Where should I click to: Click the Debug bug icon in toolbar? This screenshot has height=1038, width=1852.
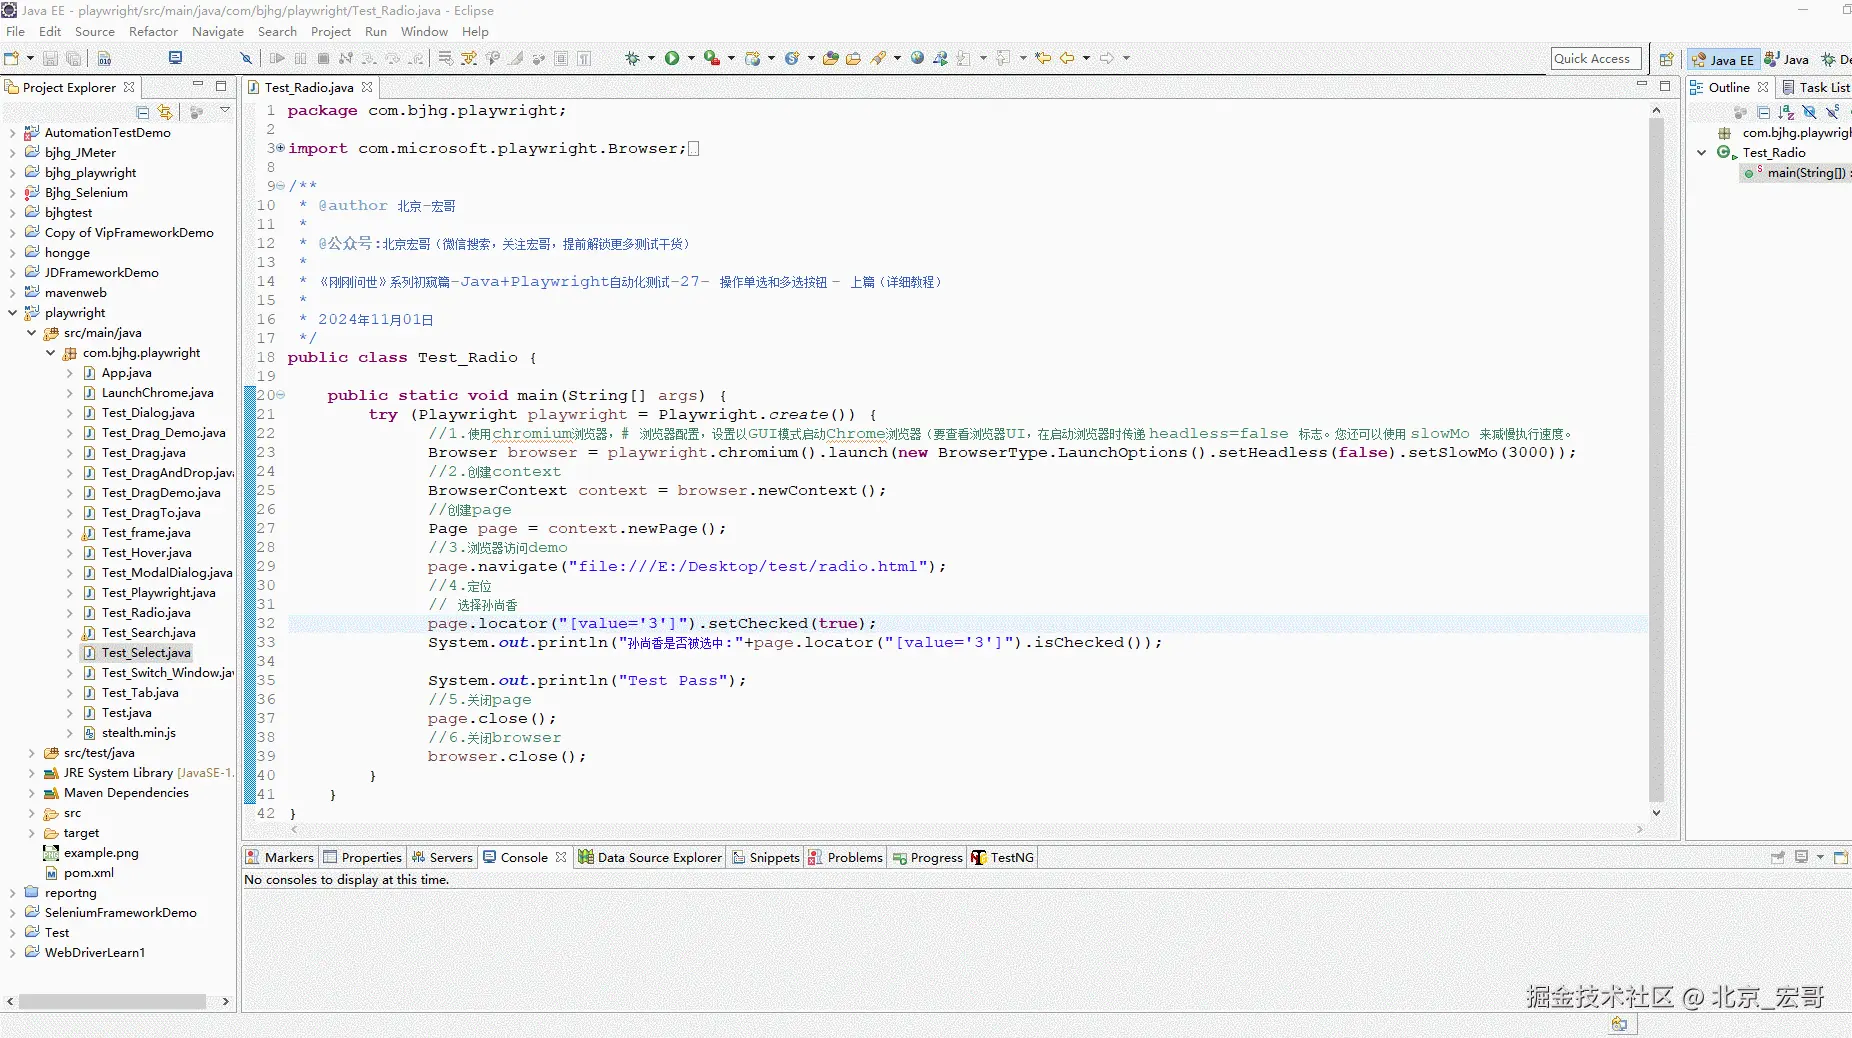click(x=632, y=58)
